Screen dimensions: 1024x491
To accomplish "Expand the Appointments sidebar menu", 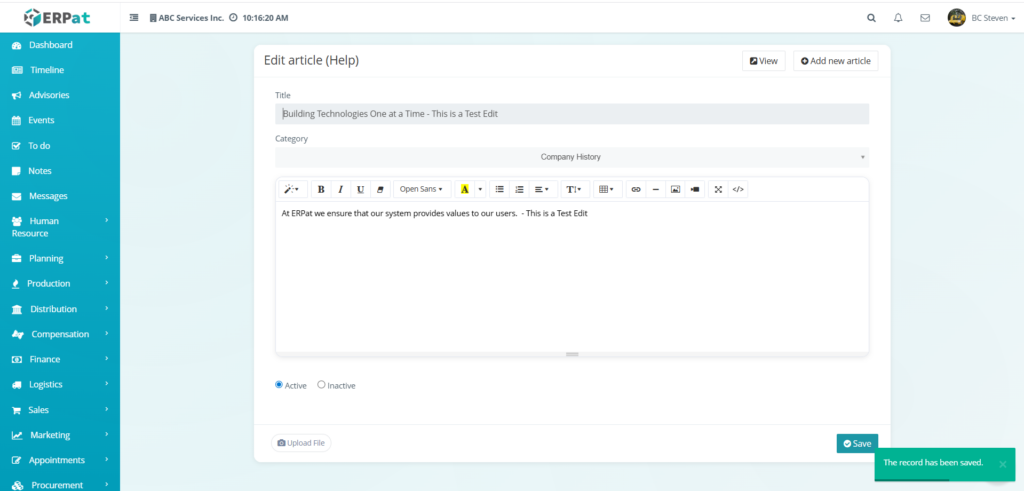I will (x=60, y=460).
